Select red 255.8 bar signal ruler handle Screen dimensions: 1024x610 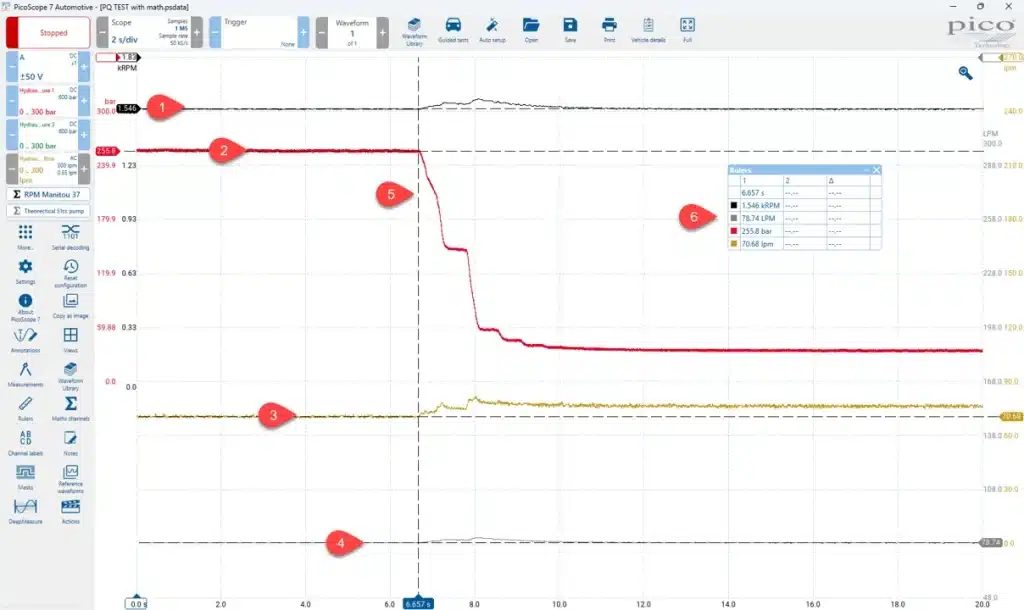107,151
